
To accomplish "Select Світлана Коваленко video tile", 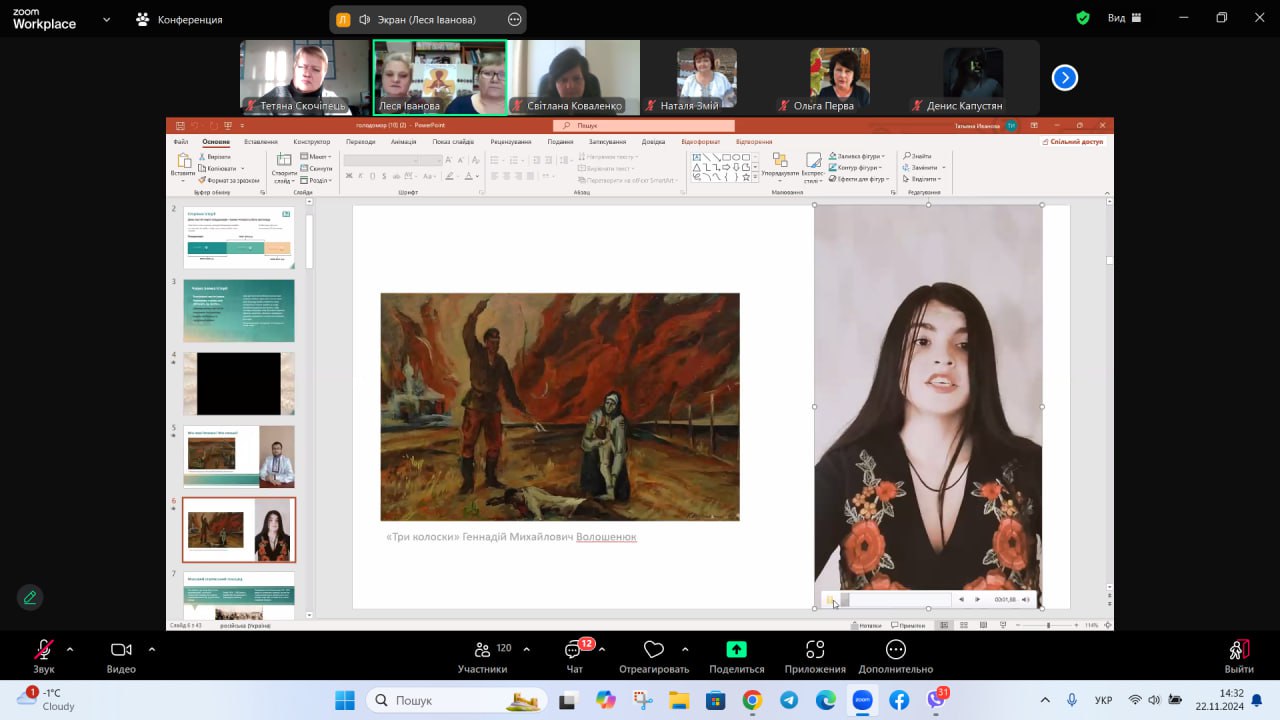I will (573, 77).
